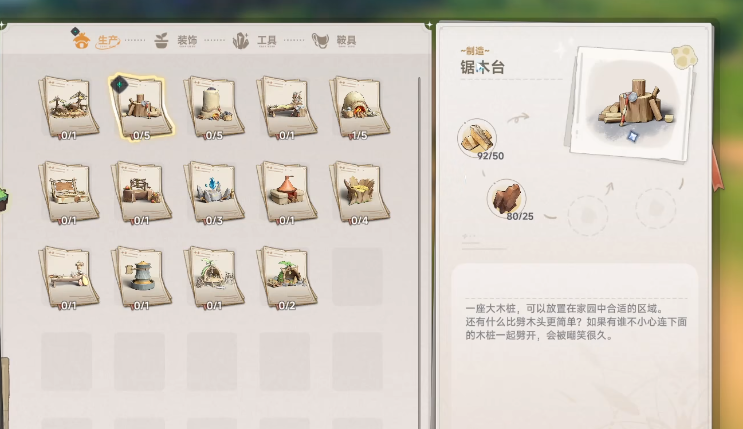
Task: Select the tree stump table recipe 0/4
Action: (x=359, y=192)
